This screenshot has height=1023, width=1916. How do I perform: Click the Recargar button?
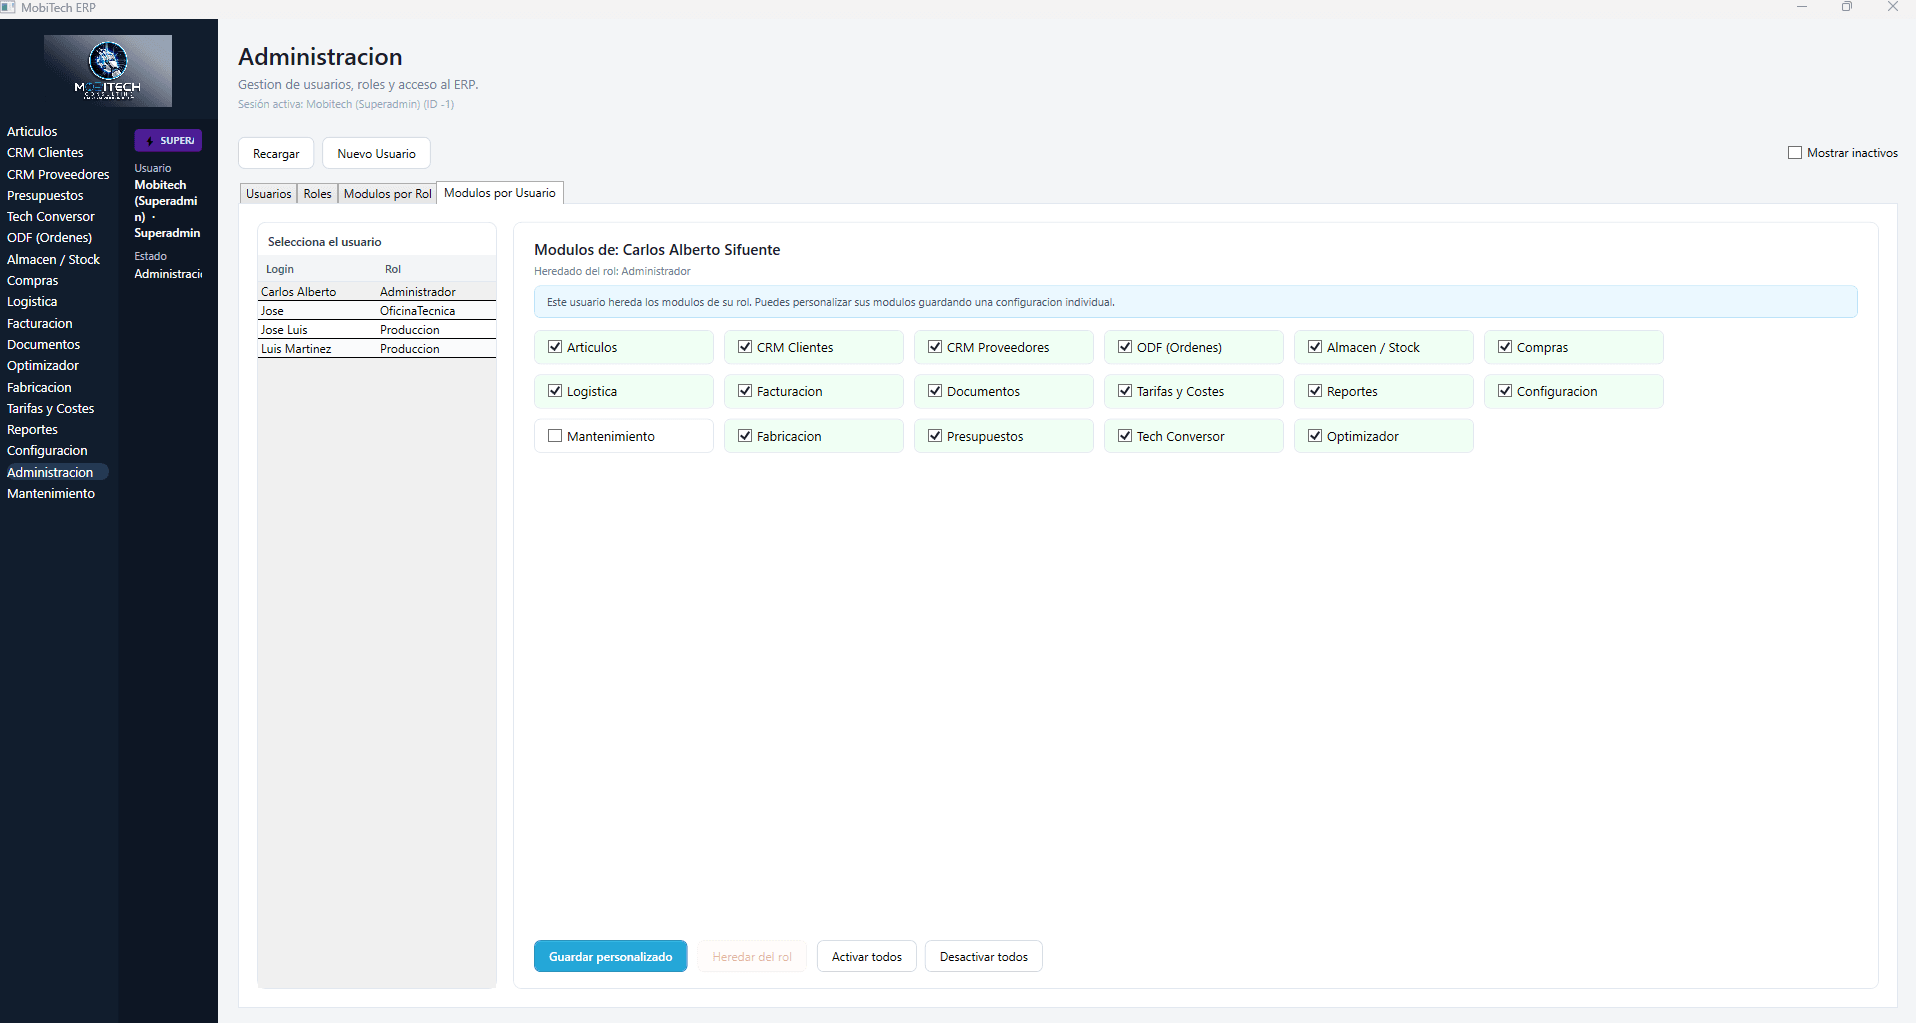click(276, 154)
